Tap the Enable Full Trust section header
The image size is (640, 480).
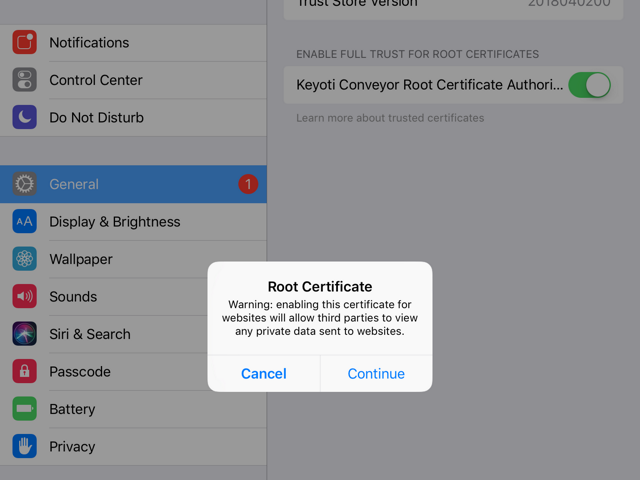[418, 54]
